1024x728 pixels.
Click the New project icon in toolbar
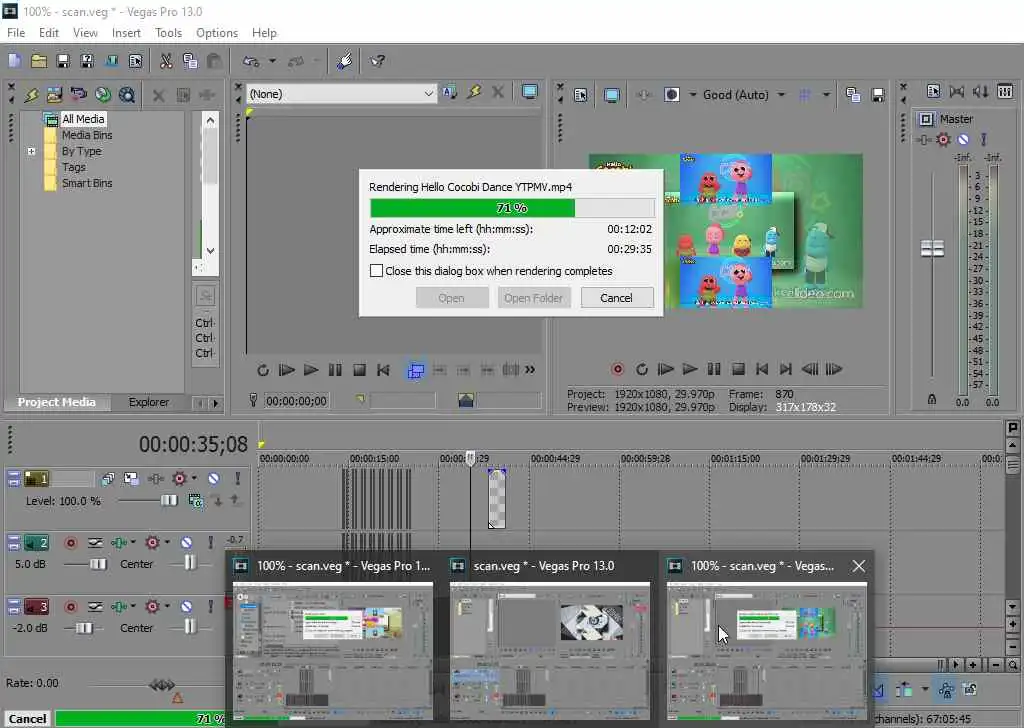(x=14, y=61)
